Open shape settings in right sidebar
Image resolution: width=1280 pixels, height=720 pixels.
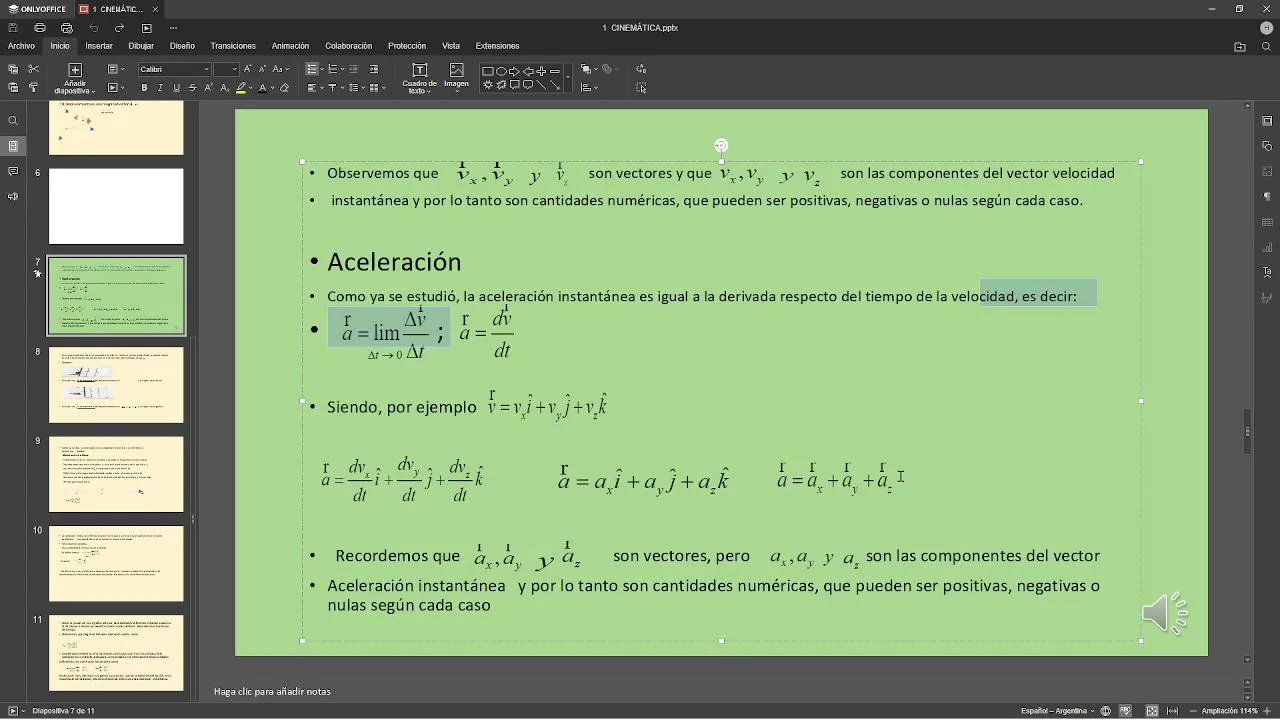(x=1267, y=146)
